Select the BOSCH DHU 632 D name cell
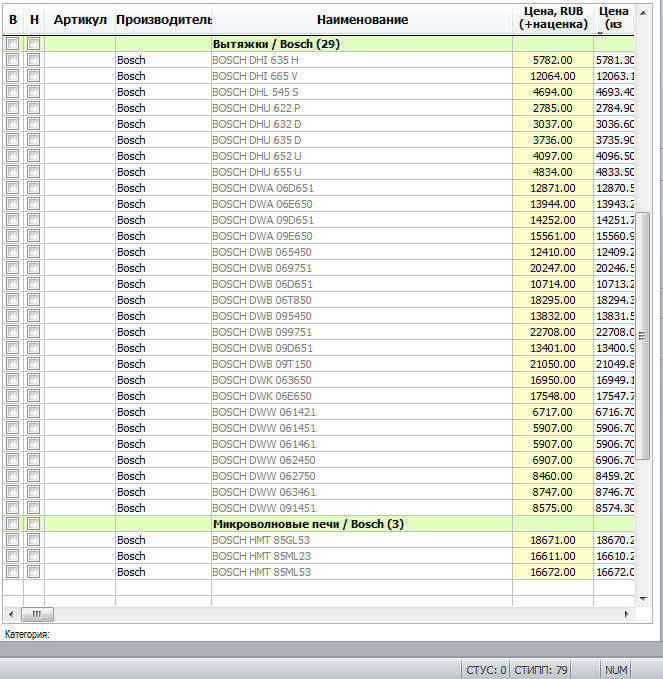Image resolution: width=663 pixels, height=679 pixels. 362,124
